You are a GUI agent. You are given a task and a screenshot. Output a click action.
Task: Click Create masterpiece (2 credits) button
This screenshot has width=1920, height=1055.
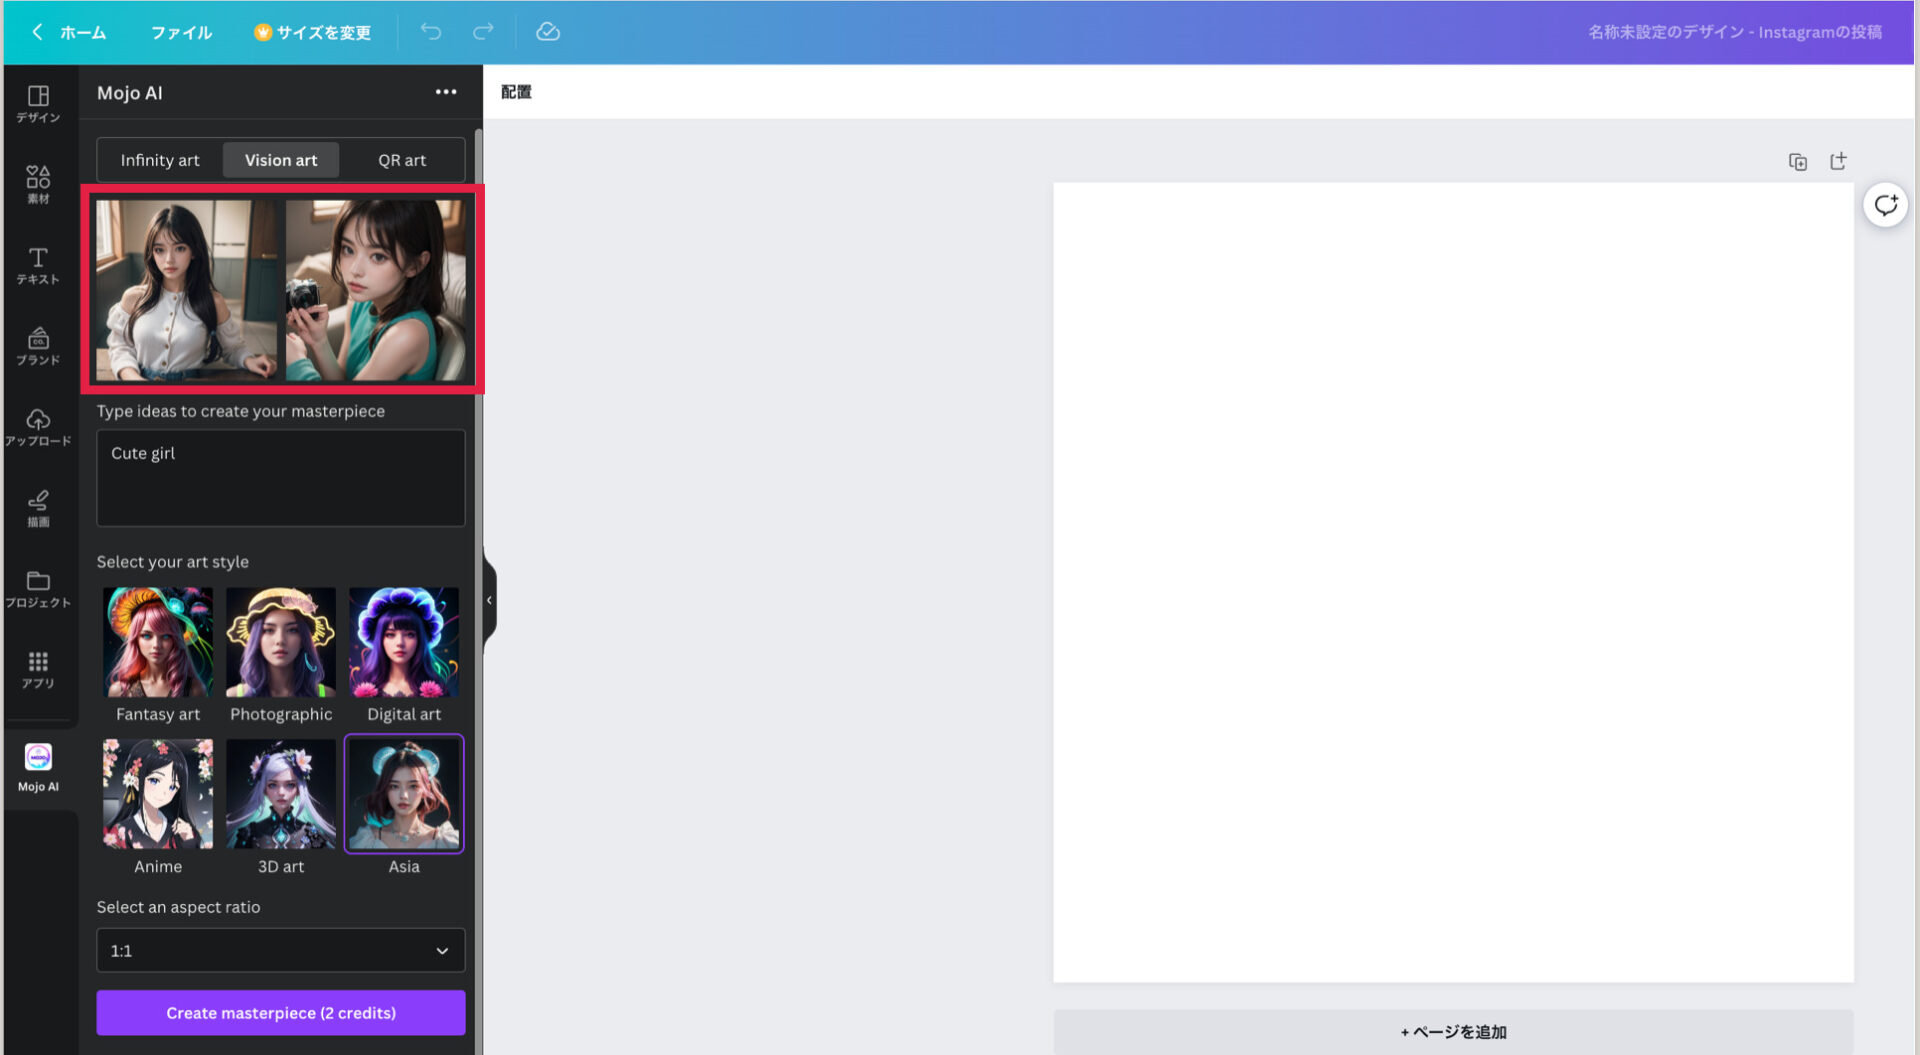[281, 1013]
